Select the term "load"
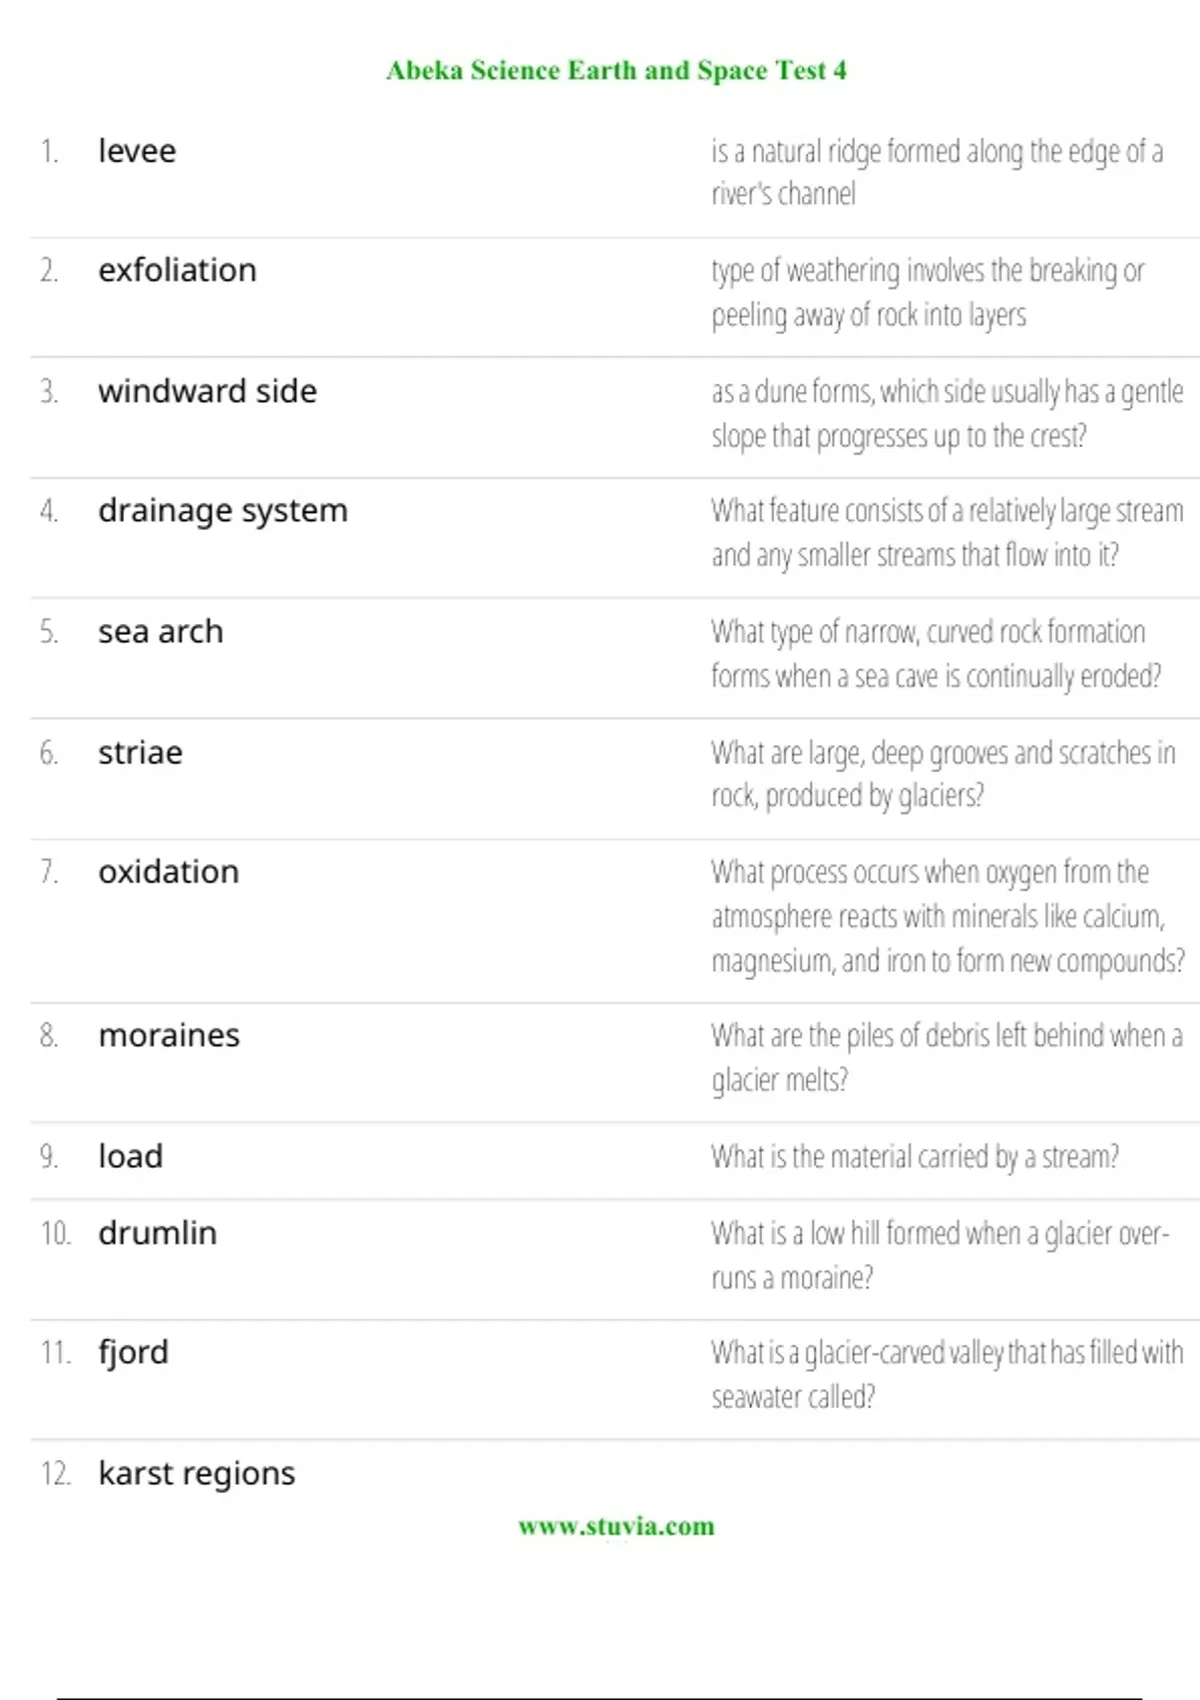Viewport: 1200px width, 1700px height. pos(130,1156)
